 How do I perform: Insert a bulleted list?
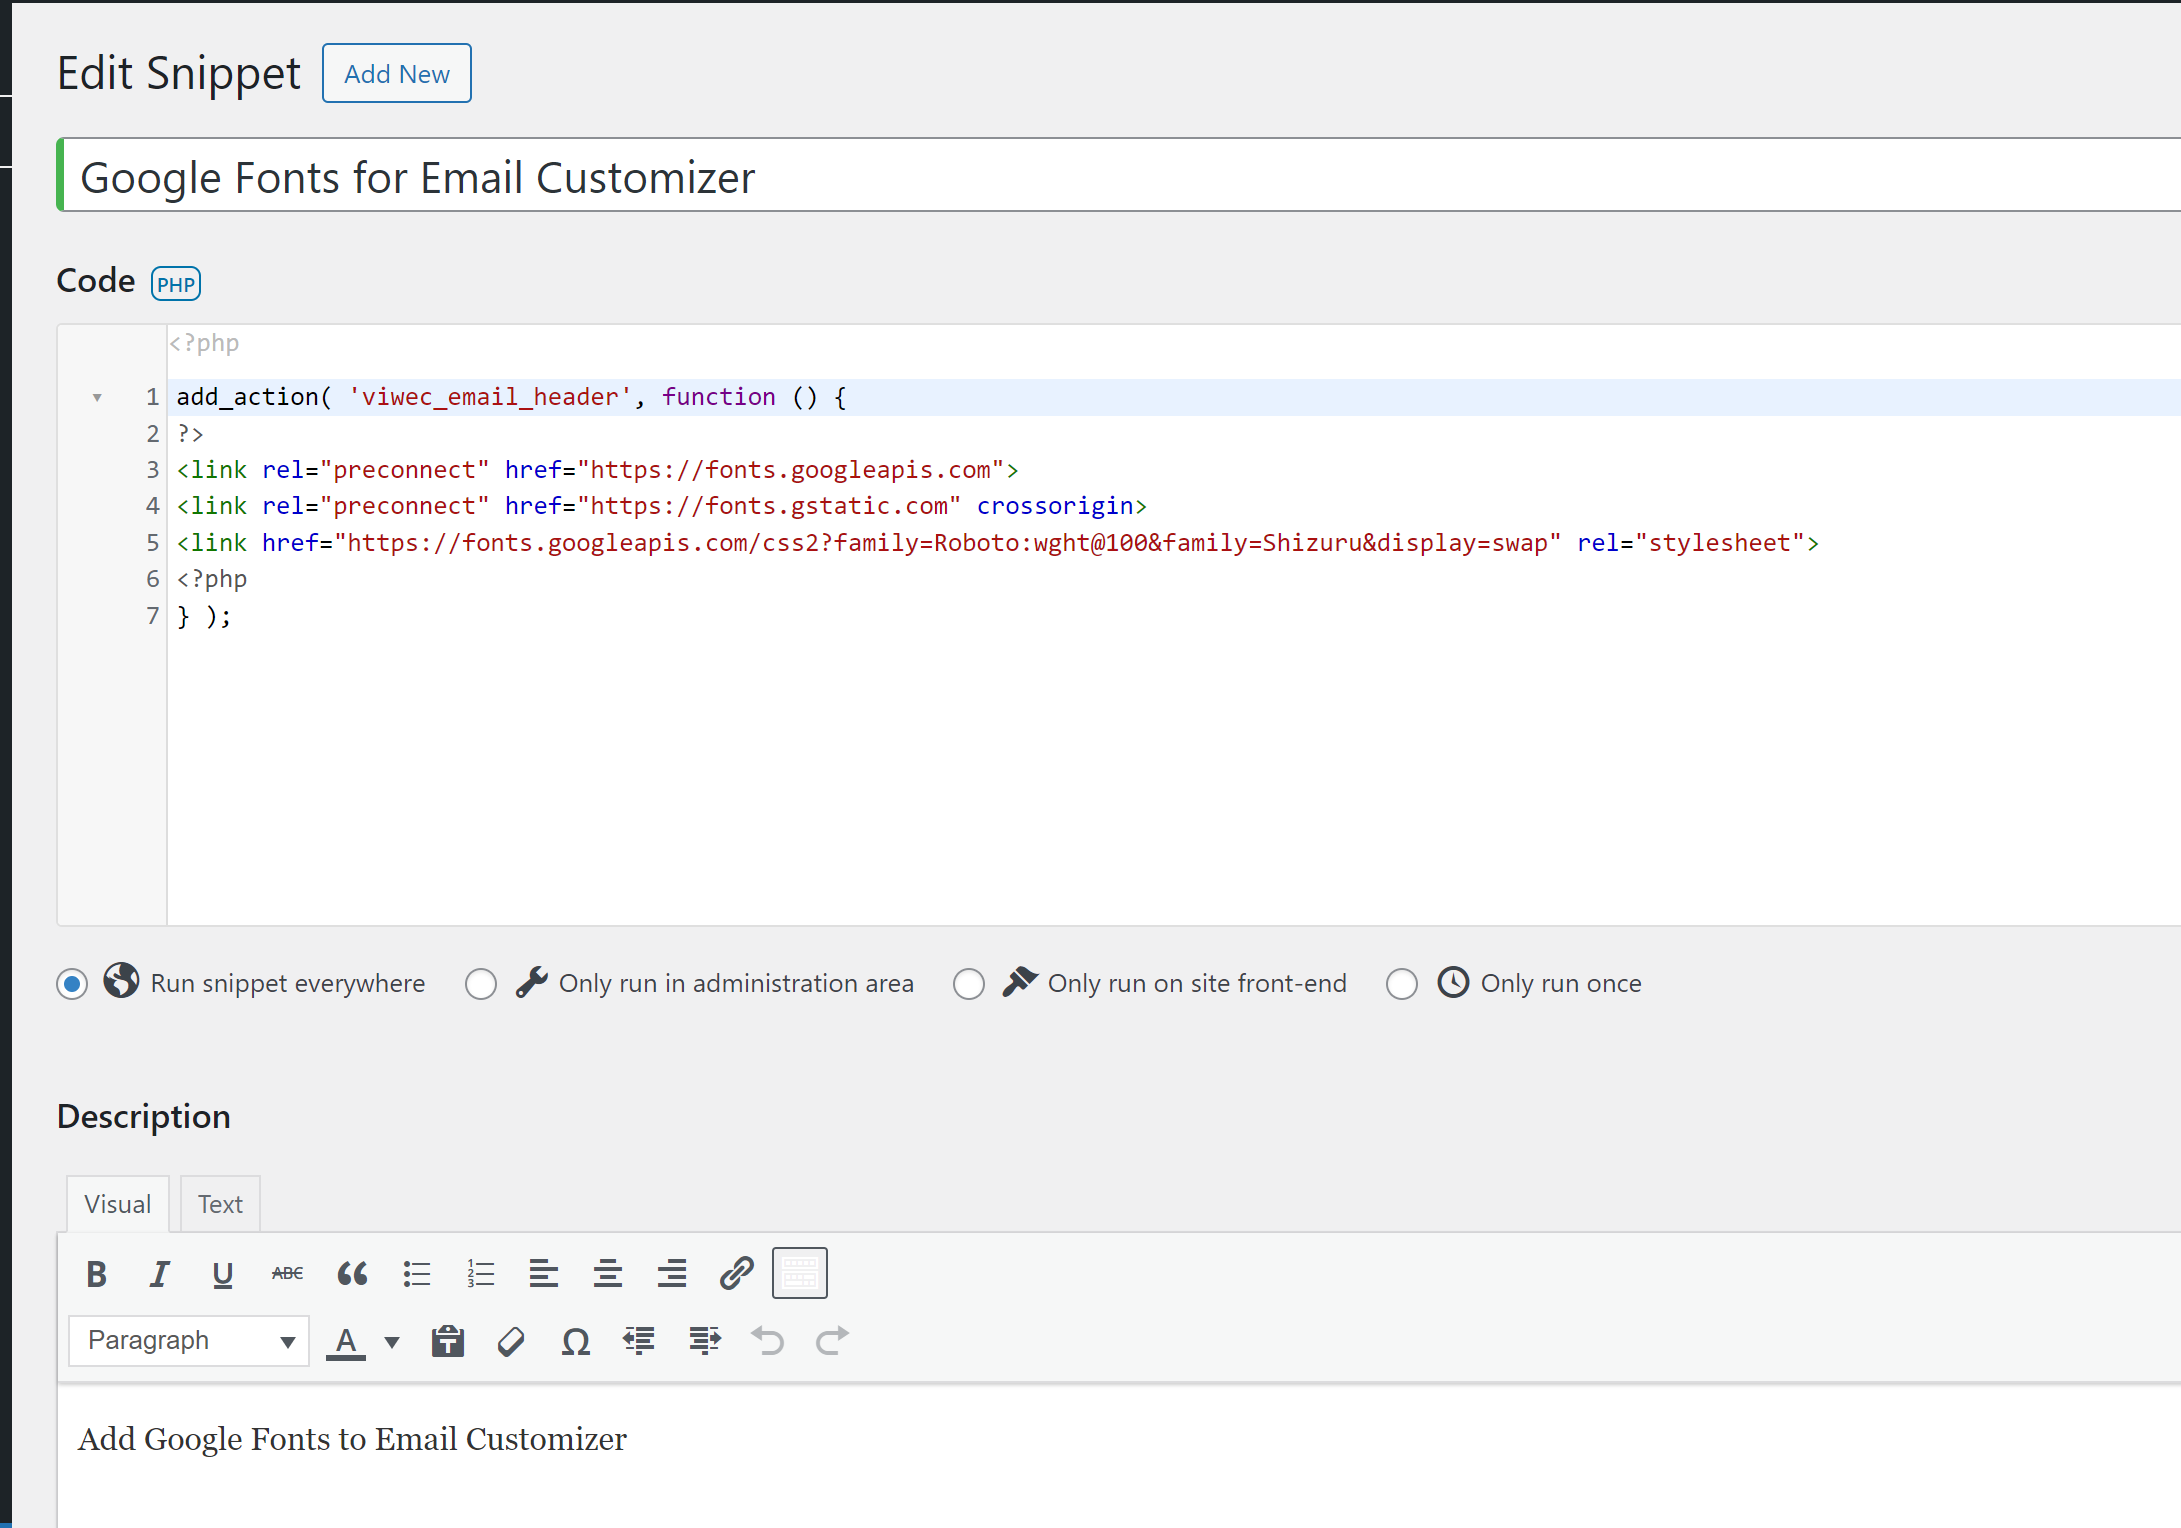[416, 1274]
